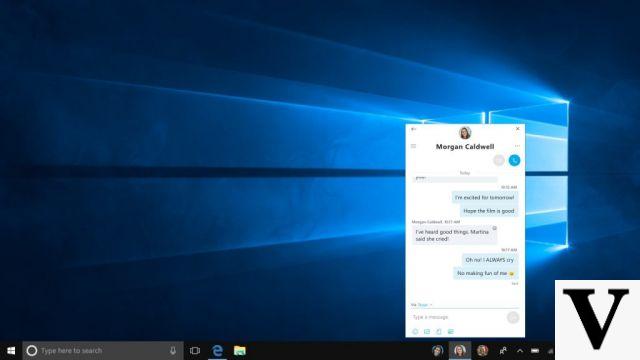
Task: Launch Microsoft Edge from the taskbar
Action: coord(217,351)
